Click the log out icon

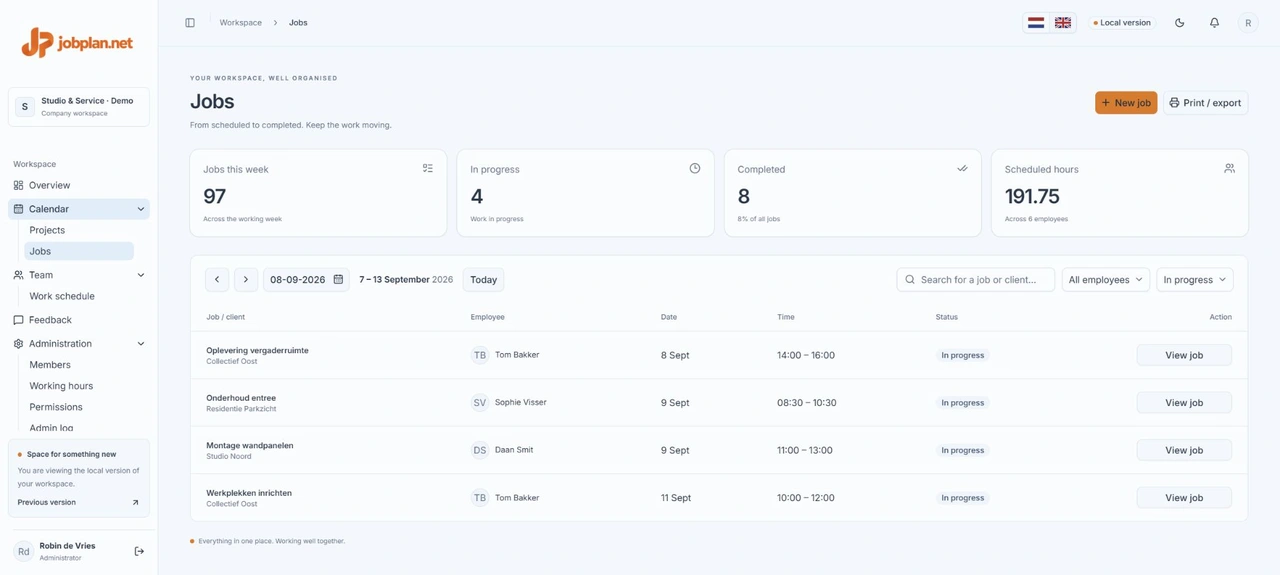tap(139, 551)
